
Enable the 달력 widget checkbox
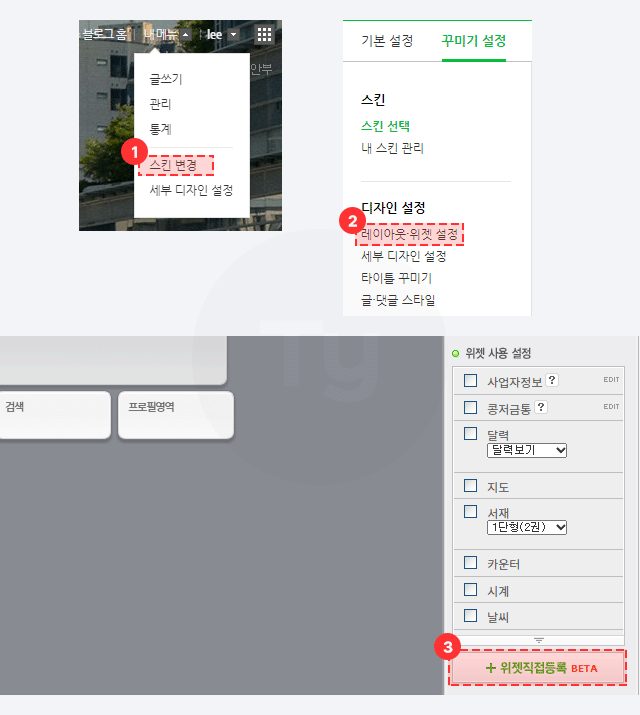470,433
